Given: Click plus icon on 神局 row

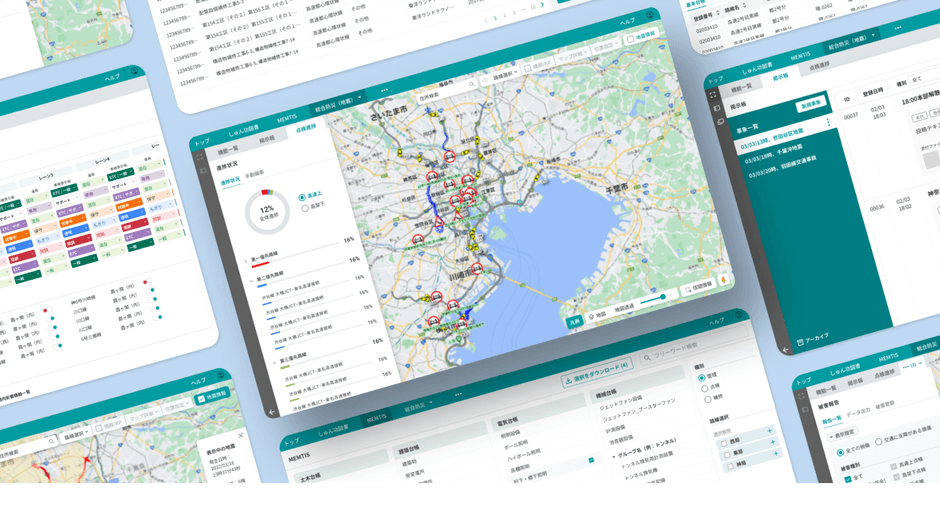Looking at the screenshot, I should click(x=776, y=454).
